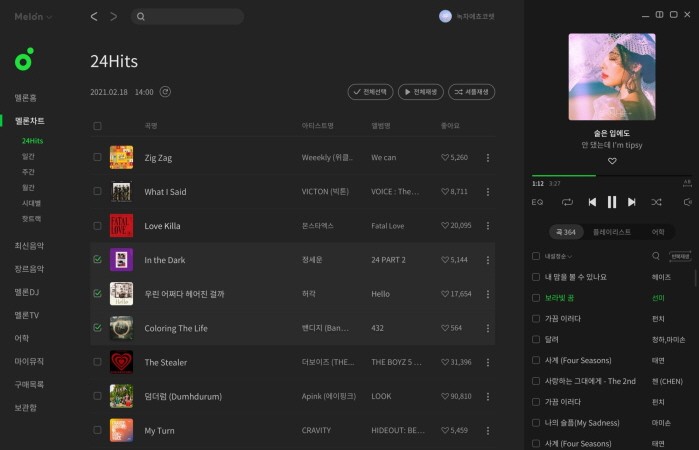Image resolution: width=699 pixels, height=450 pixels.
Task: Go back with the left arrow
Action: (x=94, y=17)
